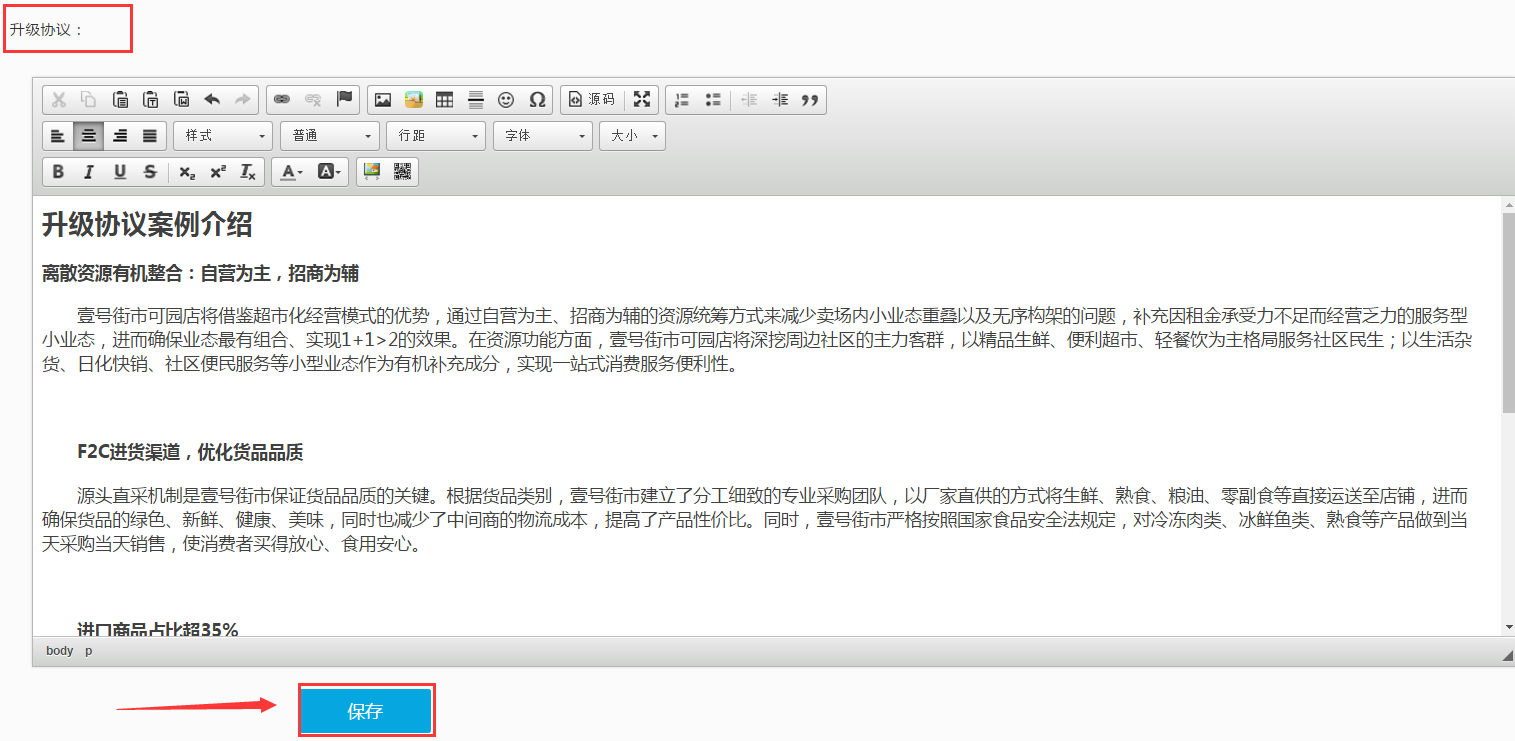Screen dimensions: 1515x741
Task: Toggle center alignment
Action: click(x=89, y=135)
